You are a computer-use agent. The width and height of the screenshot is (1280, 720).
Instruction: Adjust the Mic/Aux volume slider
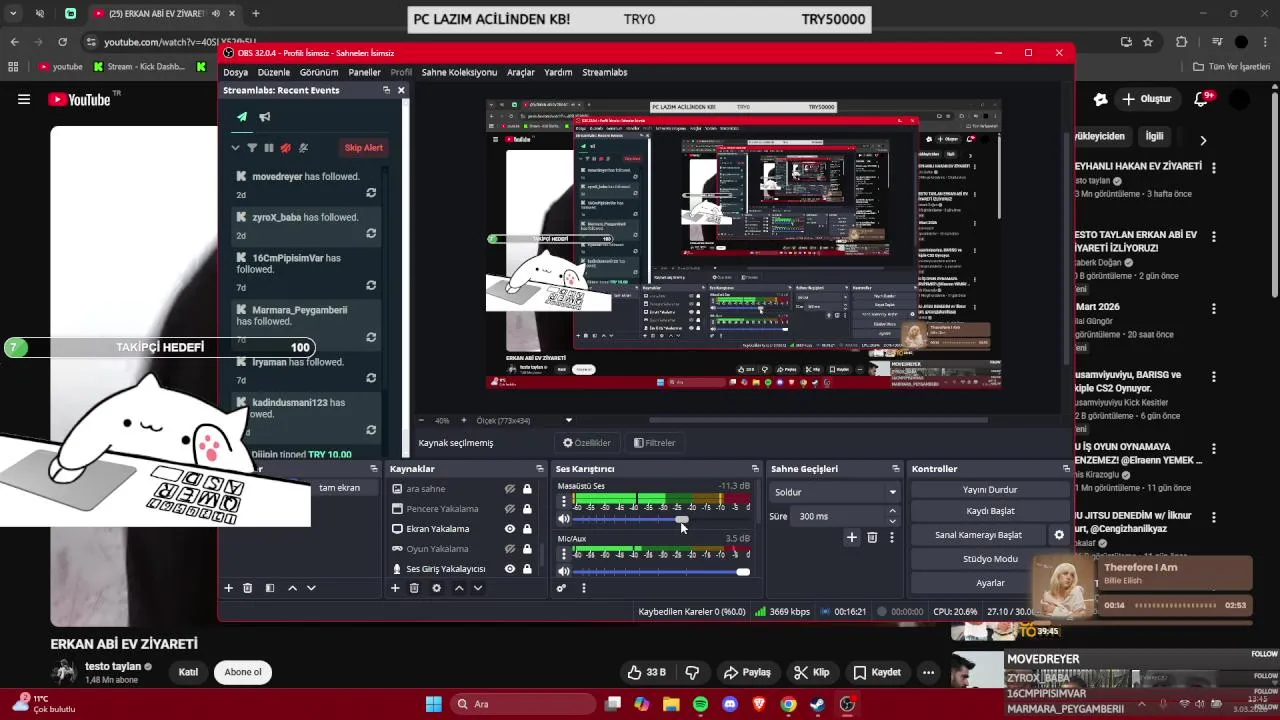coord(660,572)
